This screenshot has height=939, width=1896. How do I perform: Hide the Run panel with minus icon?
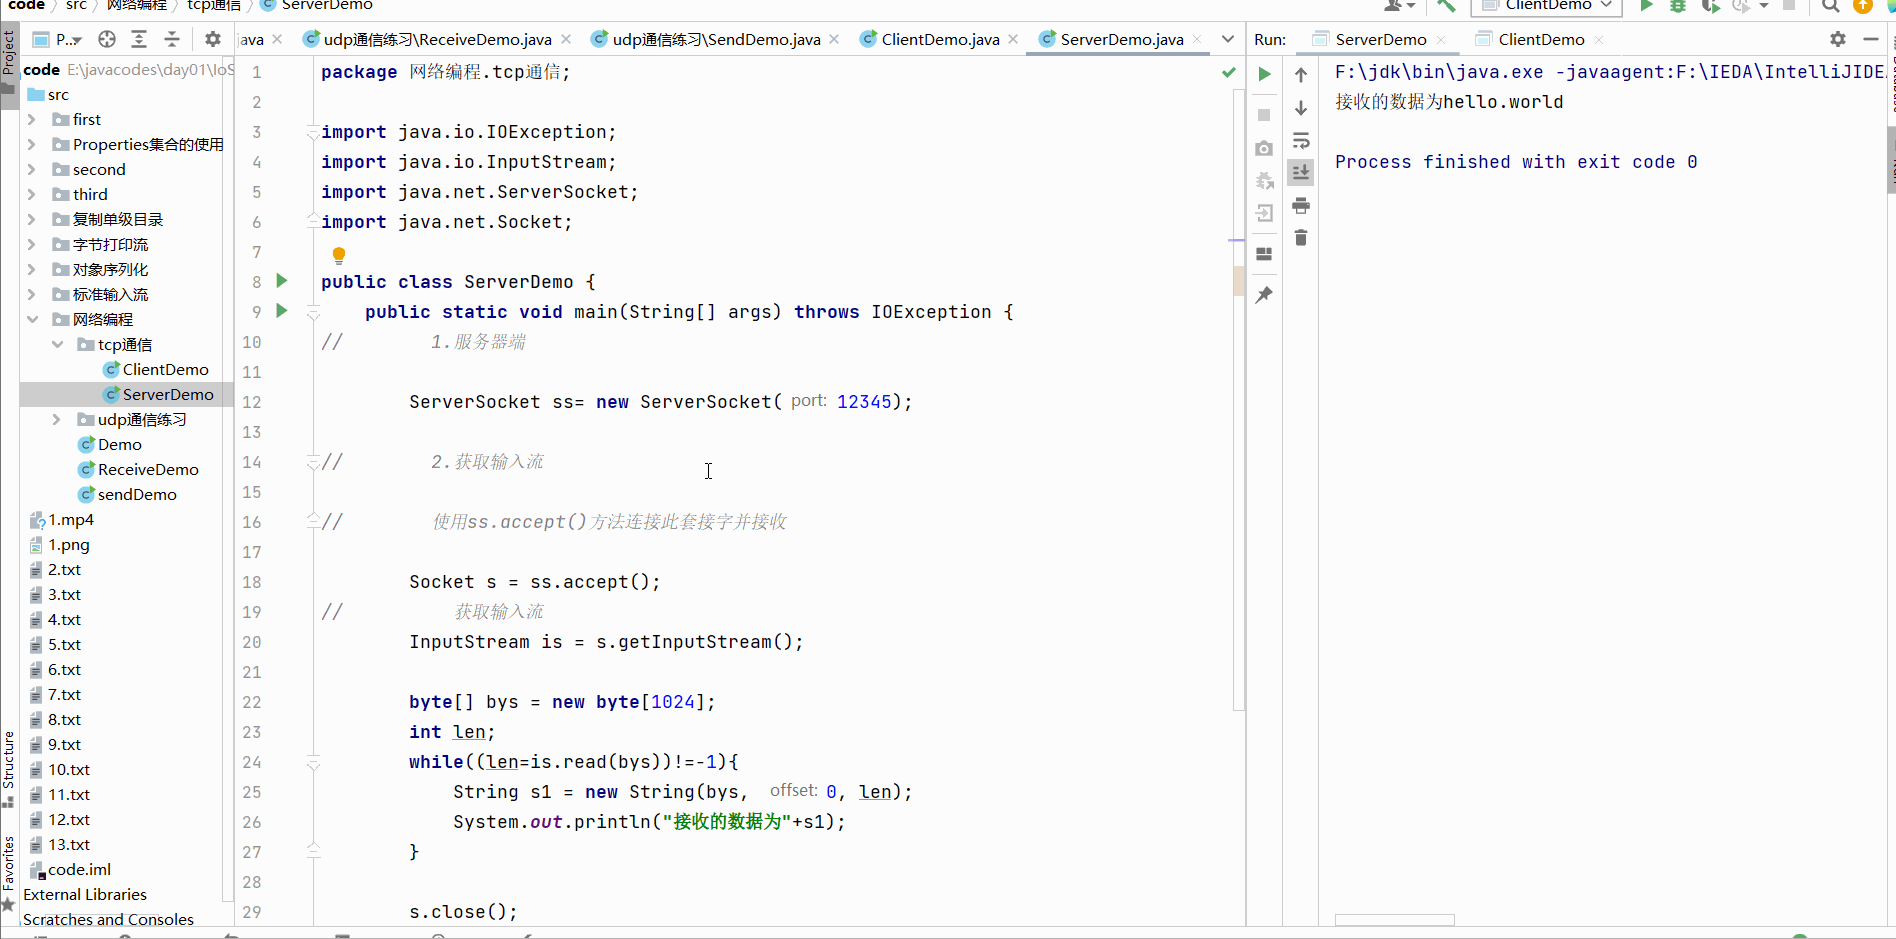[x=1871, y=39]
